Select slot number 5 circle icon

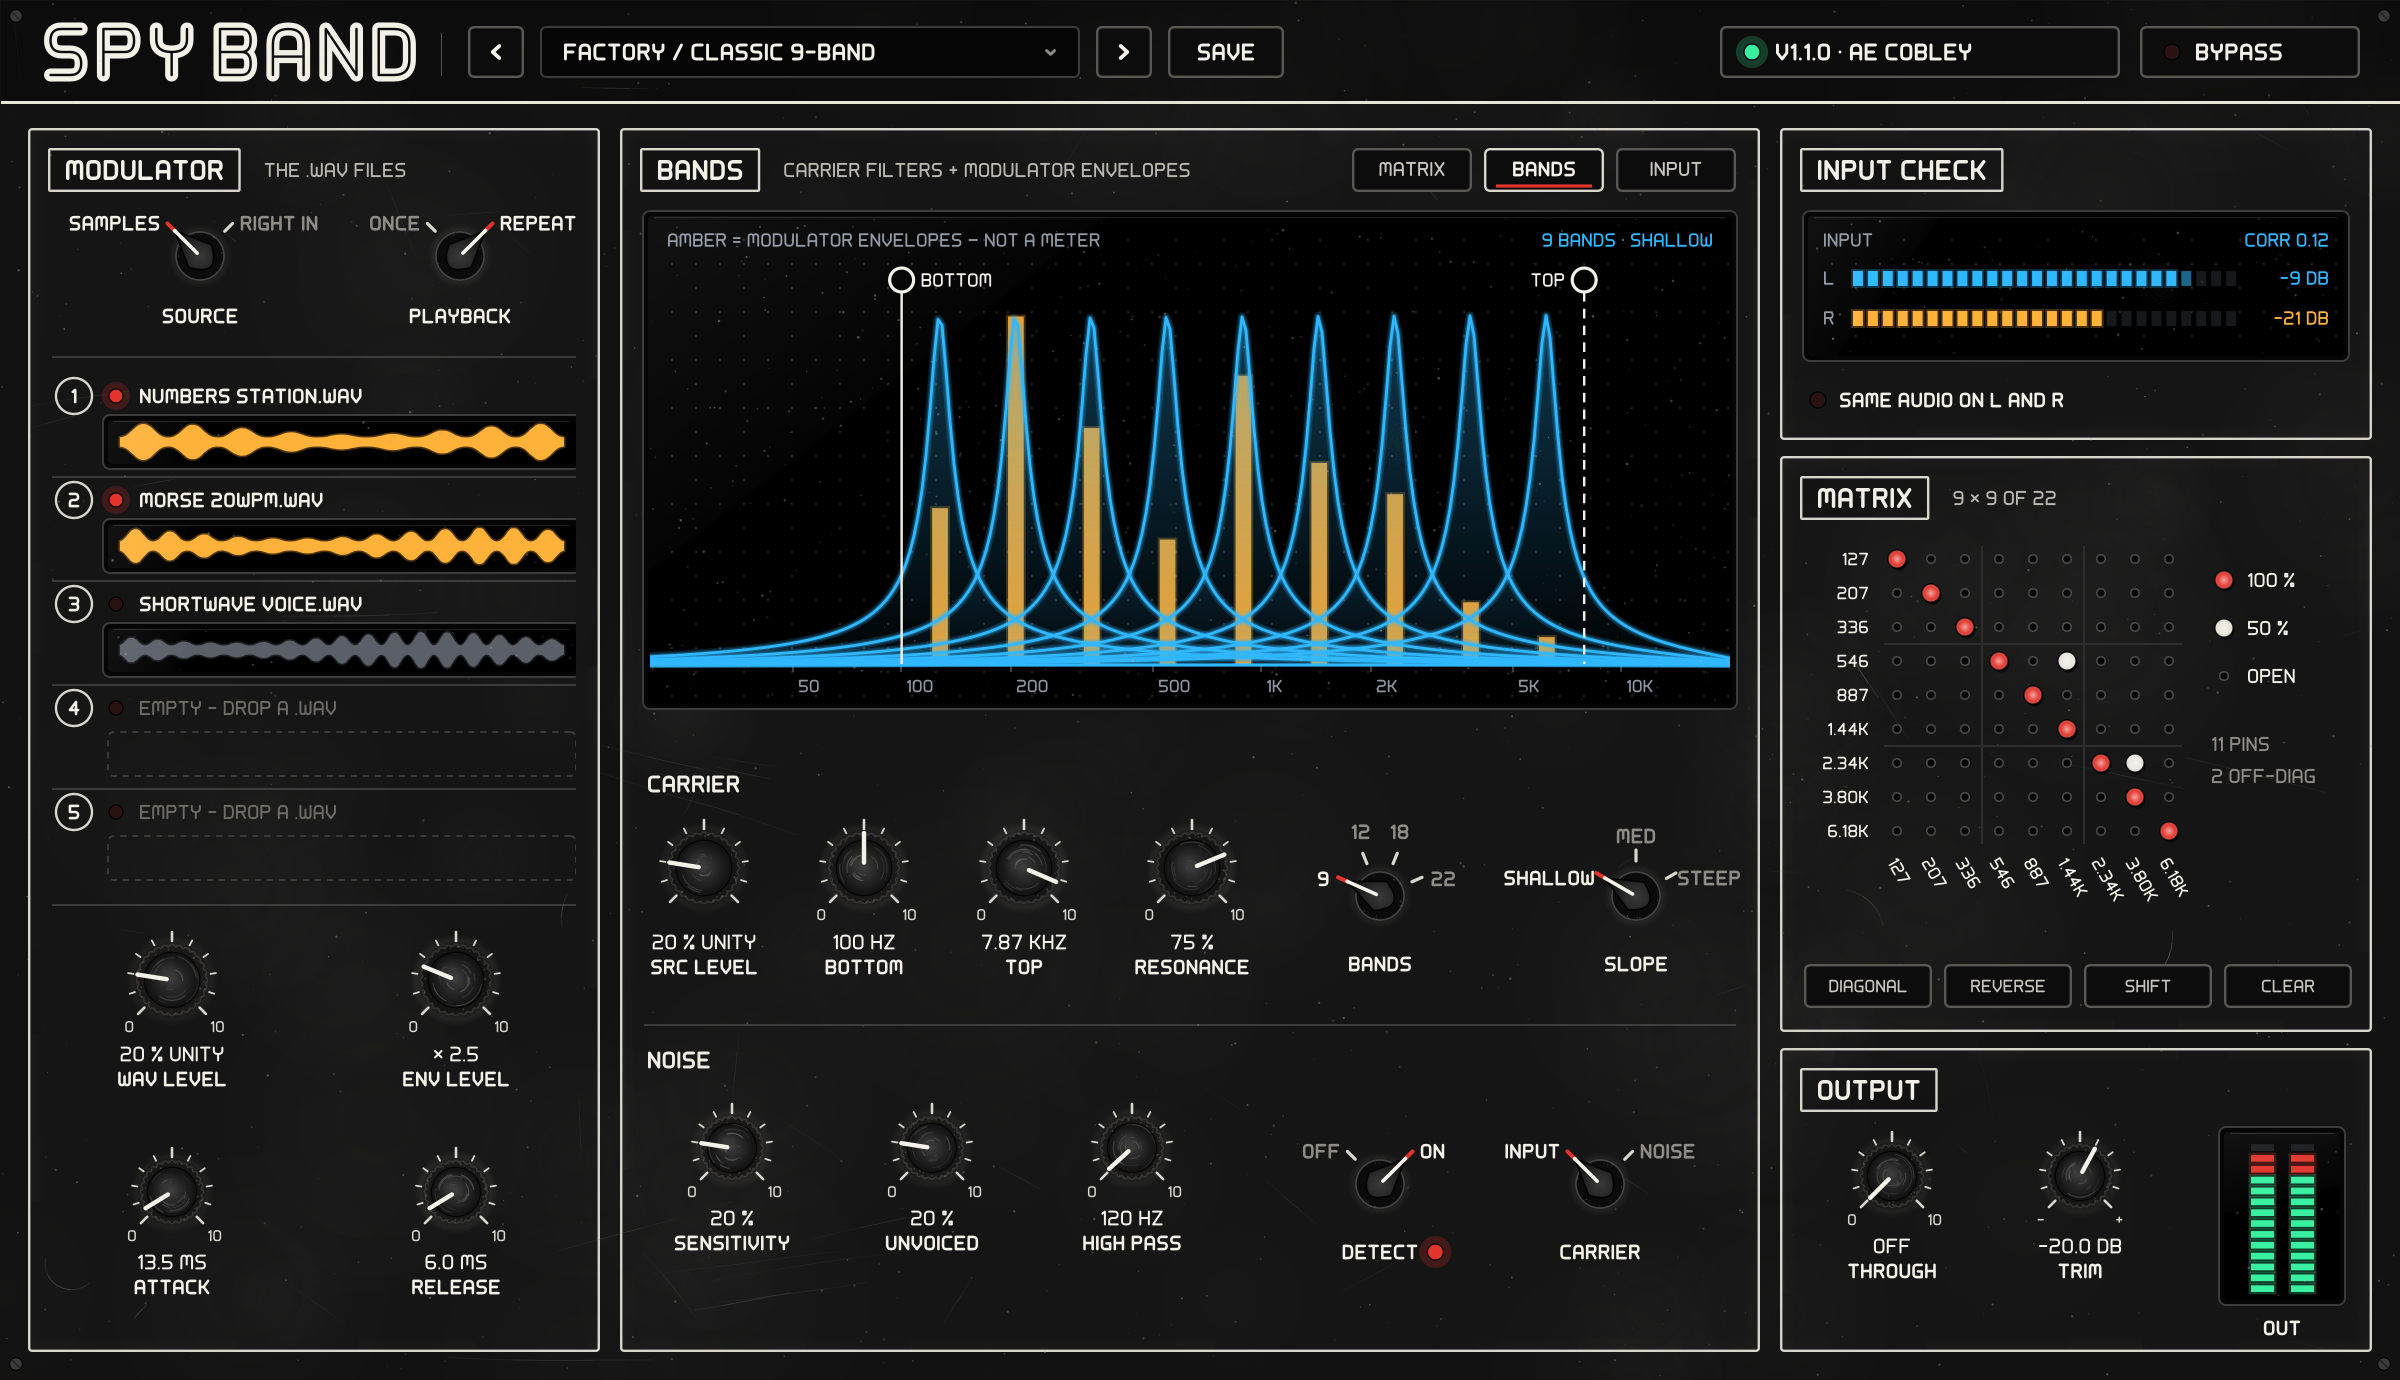(x=74, y=812)
